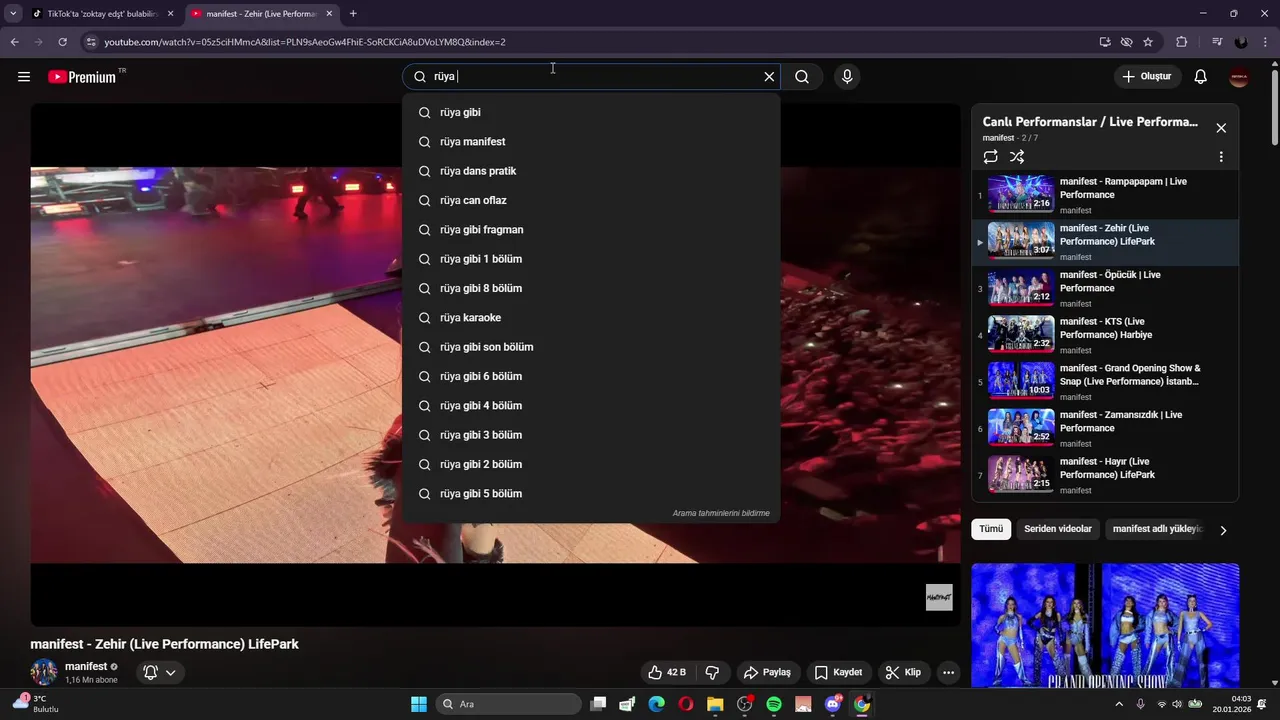Start voice search with the microphone

tap(847, 77)
